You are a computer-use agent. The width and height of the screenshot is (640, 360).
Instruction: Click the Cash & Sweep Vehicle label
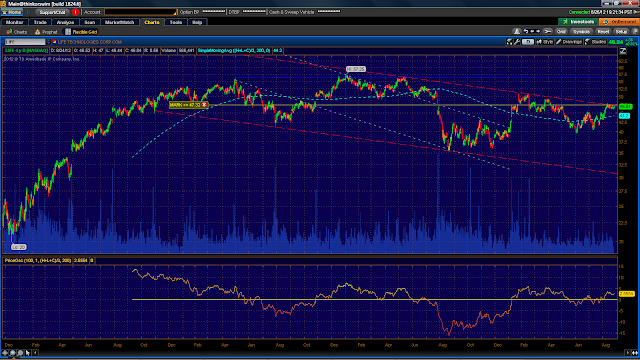[291, 12]
